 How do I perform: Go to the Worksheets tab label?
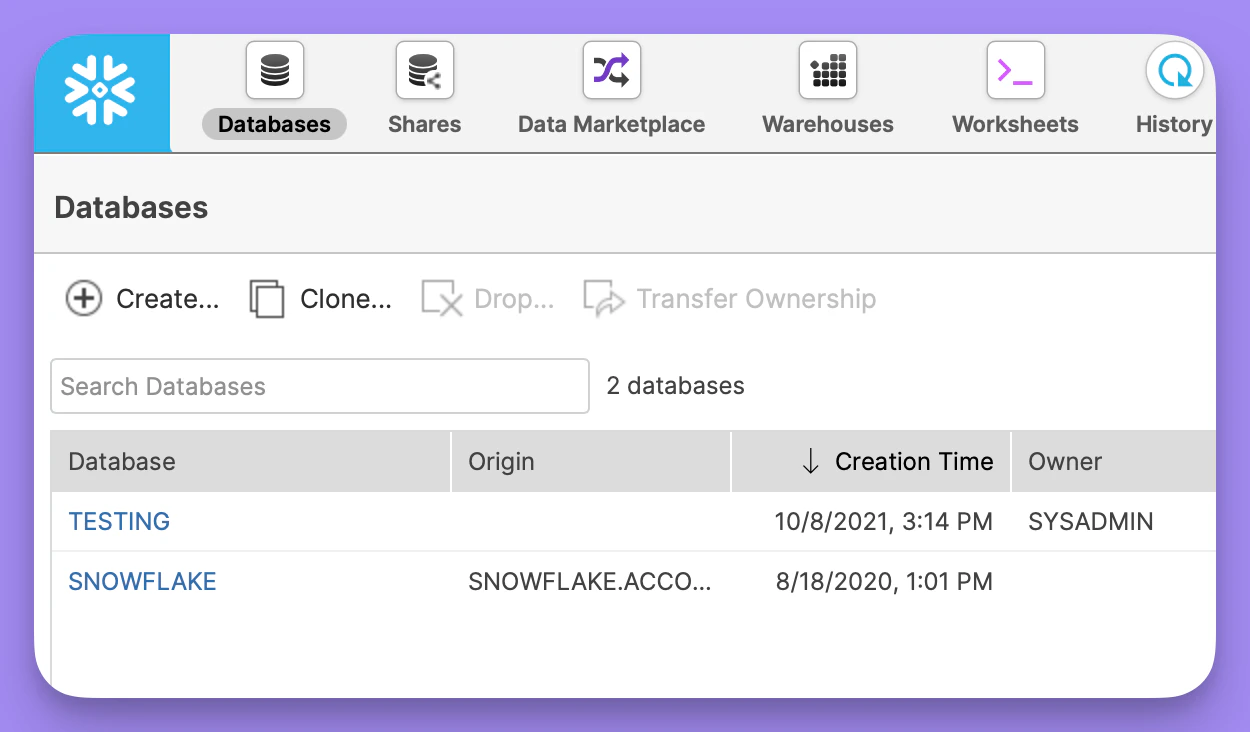click(1016, 124)
